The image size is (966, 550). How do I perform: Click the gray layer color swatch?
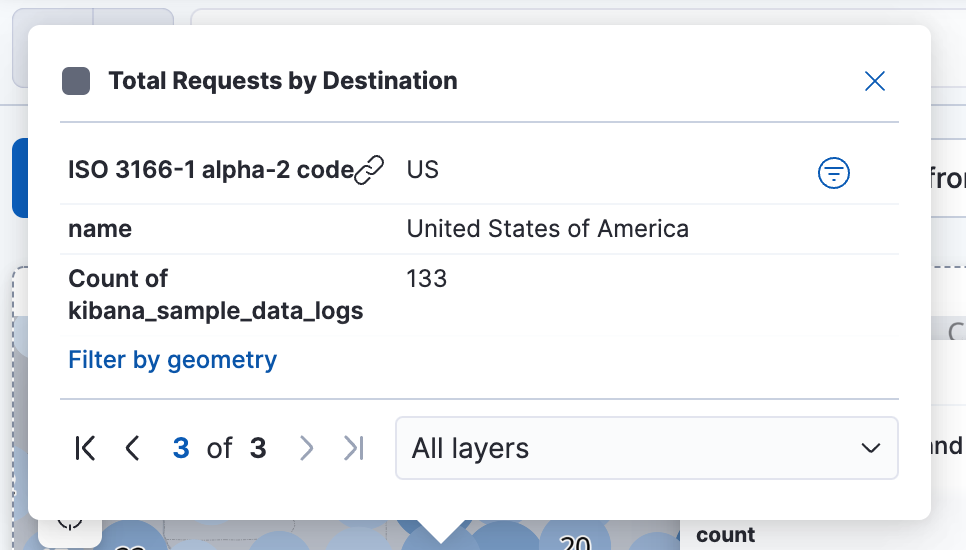tap(76, 82)
